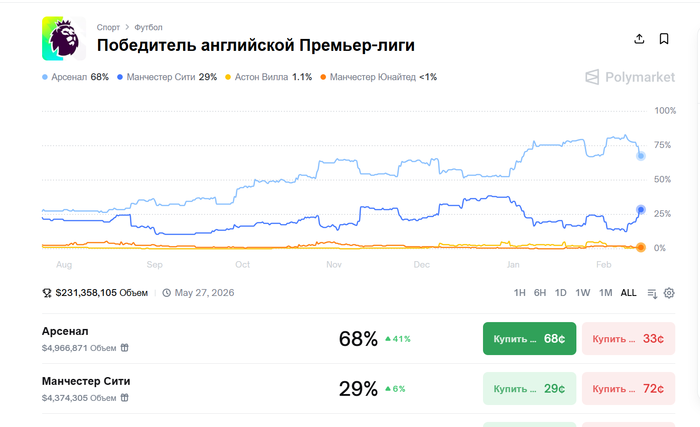This screenshot has height=427, width=700.
Task: Click the Арсенал legend color dot
Action: [x=45, y=77]
